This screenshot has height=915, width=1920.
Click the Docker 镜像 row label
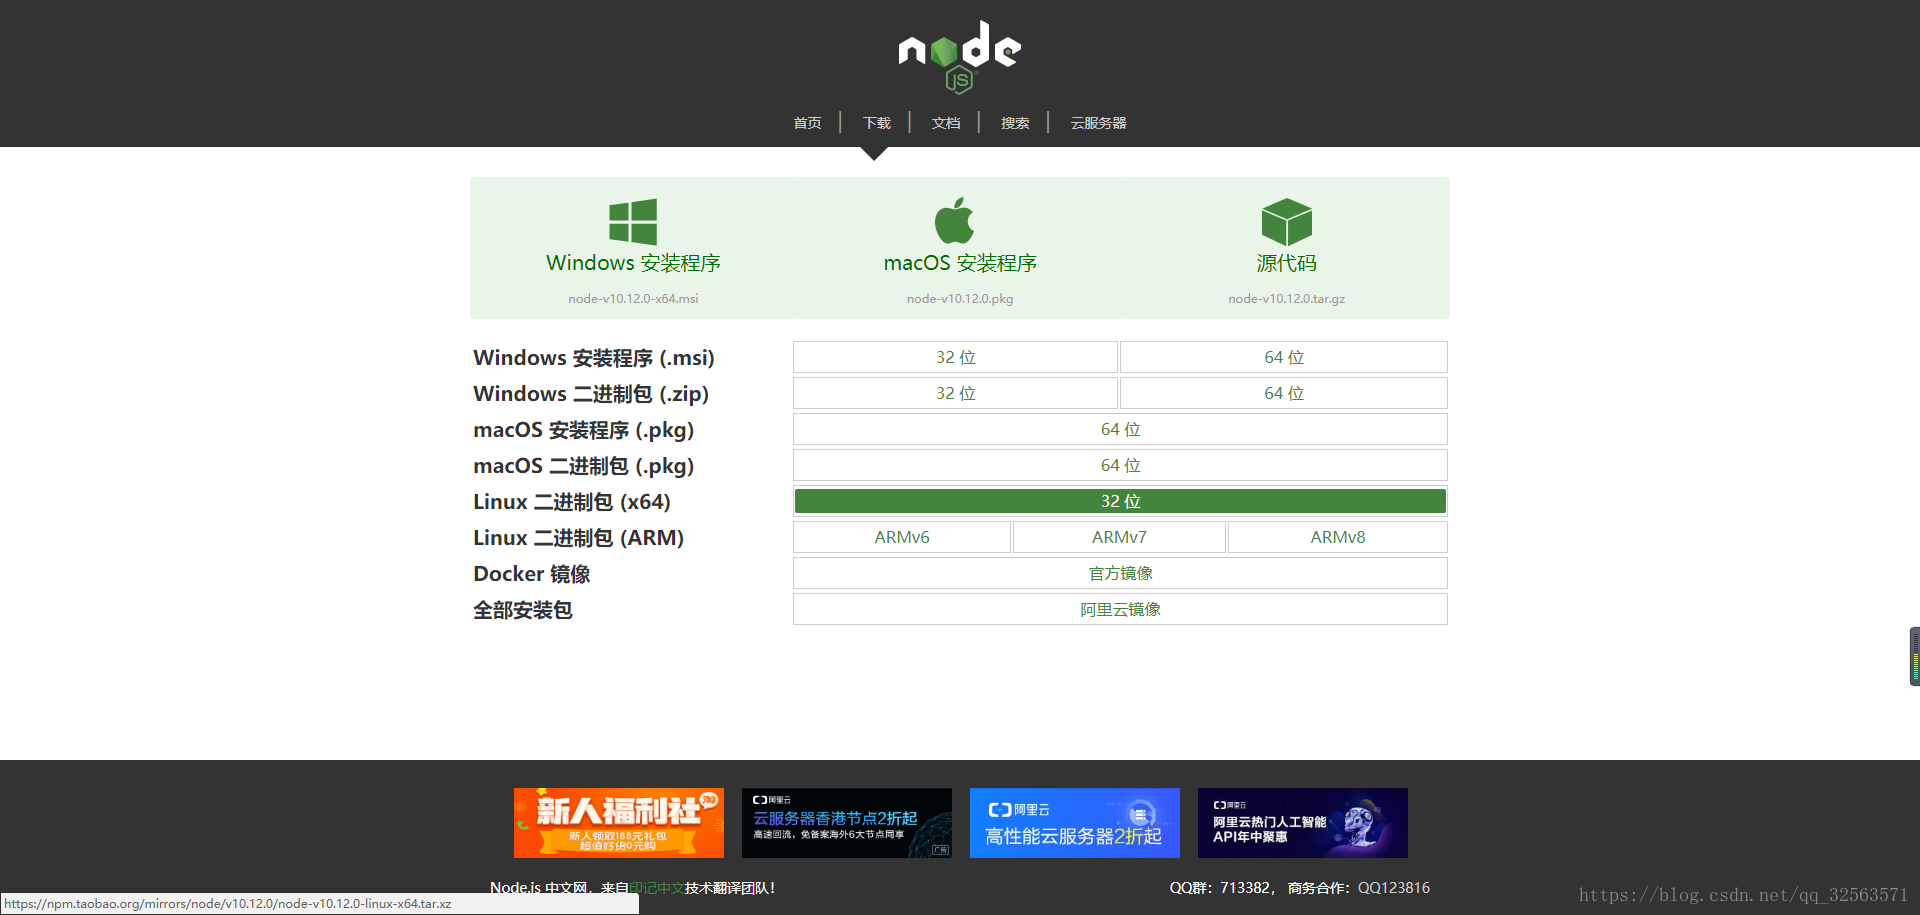(x=532, y=574)
